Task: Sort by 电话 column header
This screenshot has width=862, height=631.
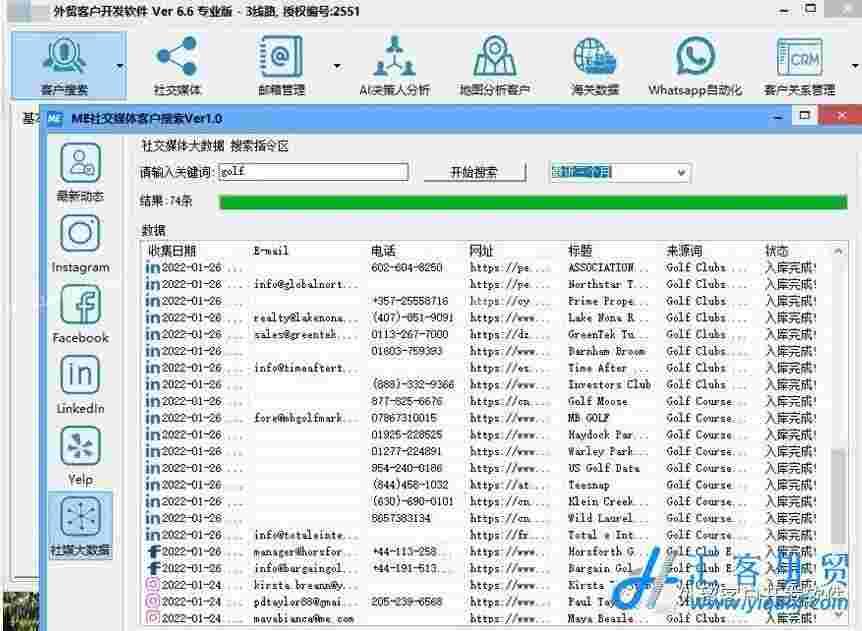Action: click(x=383, y=251)
